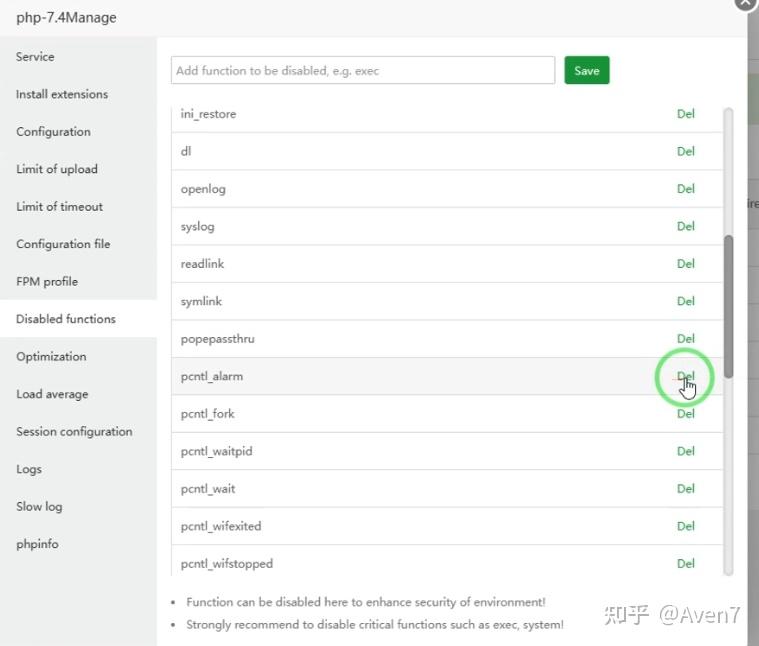Screen dimensions: 759x646
Task: Focus the add disabled function input field
Action: point(363,71)
